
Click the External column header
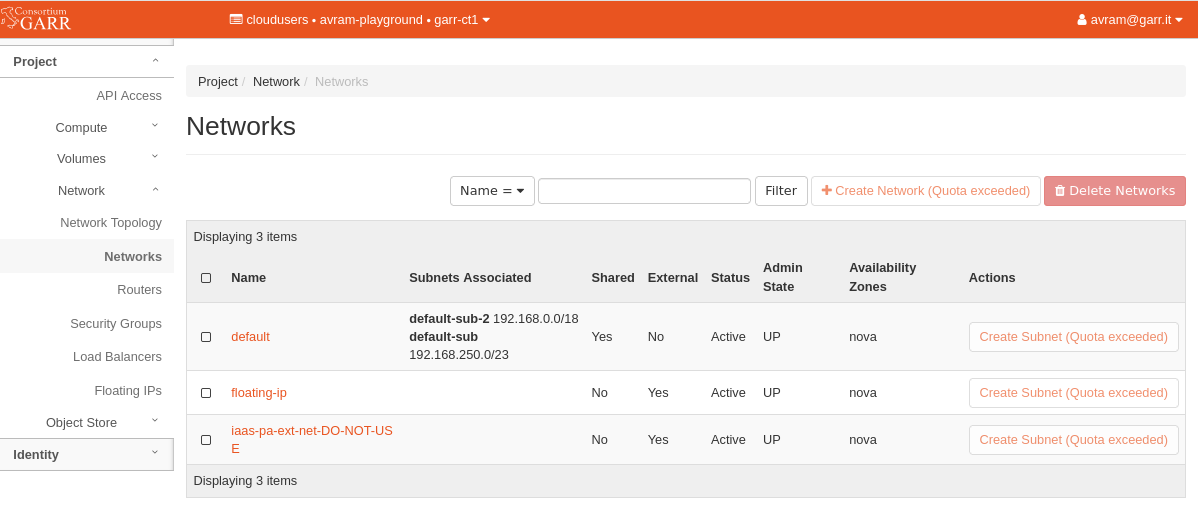(672, 277)
